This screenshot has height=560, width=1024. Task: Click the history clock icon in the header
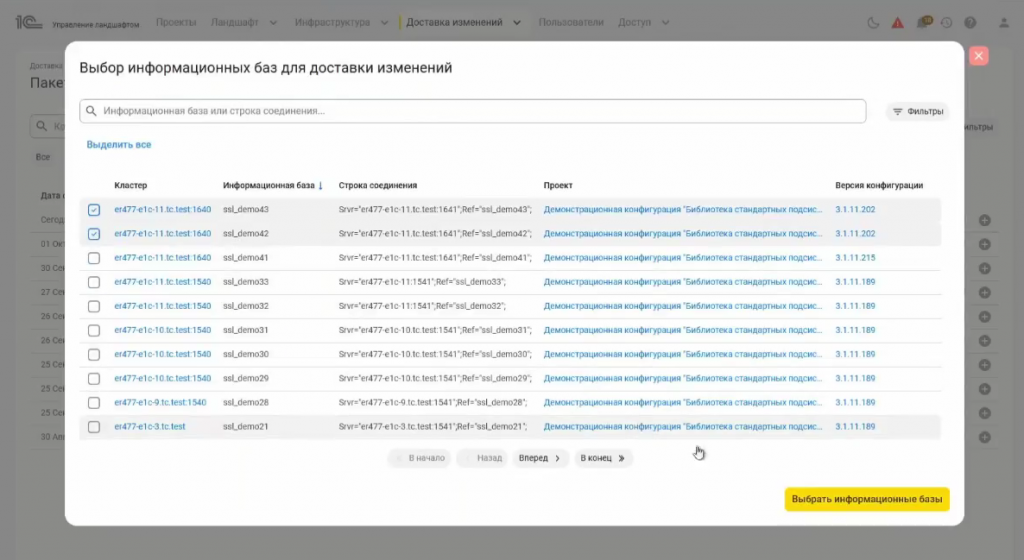click(x=946, y=22)
